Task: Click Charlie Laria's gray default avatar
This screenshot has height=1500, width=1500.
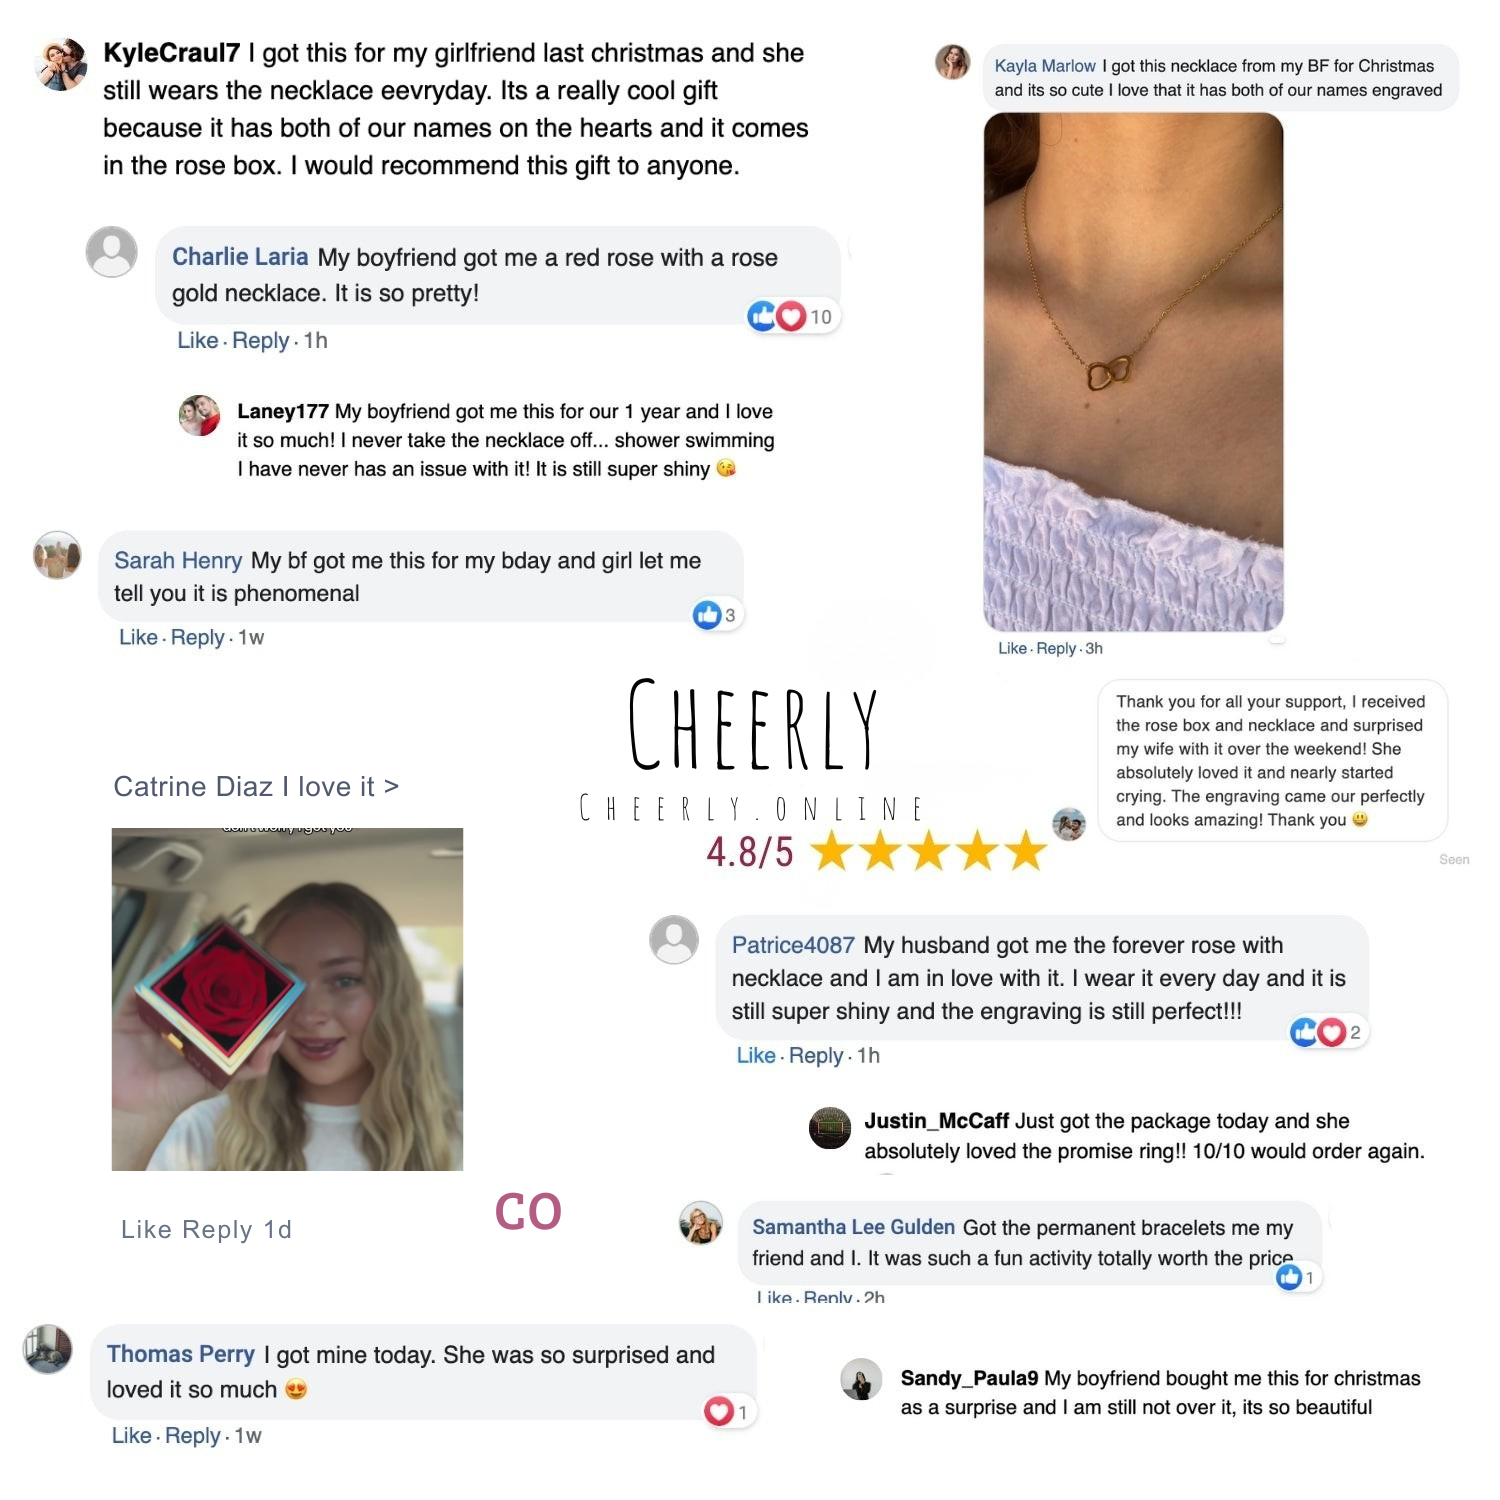Action: coord(112,252)
